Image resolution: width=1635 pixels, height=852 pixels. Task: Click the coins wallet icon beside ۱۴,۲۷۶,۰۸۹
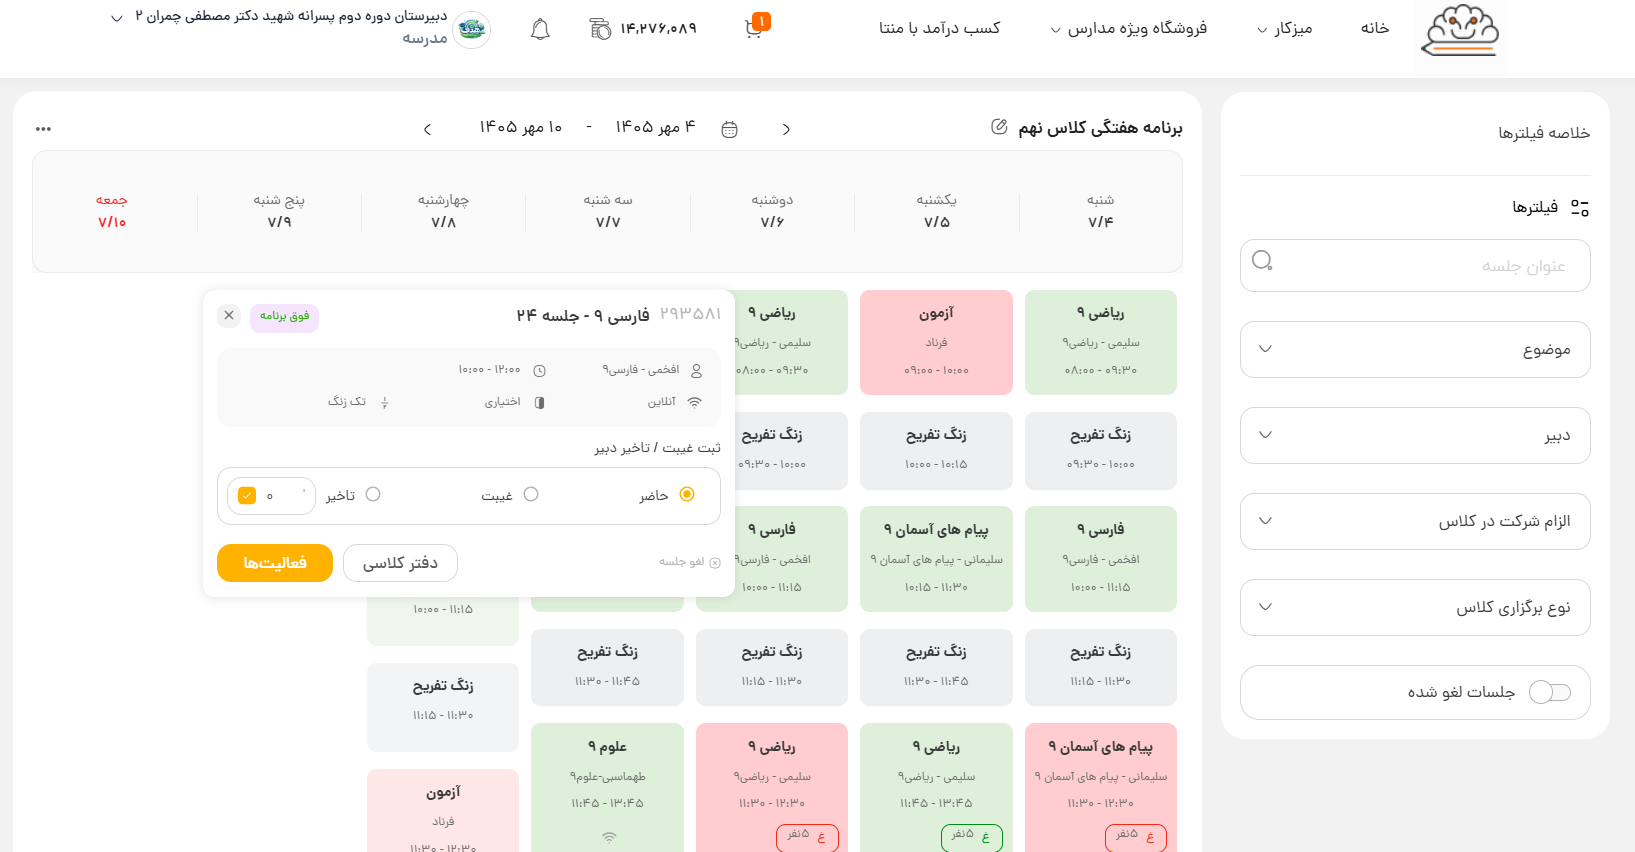[x=600, y=29]
